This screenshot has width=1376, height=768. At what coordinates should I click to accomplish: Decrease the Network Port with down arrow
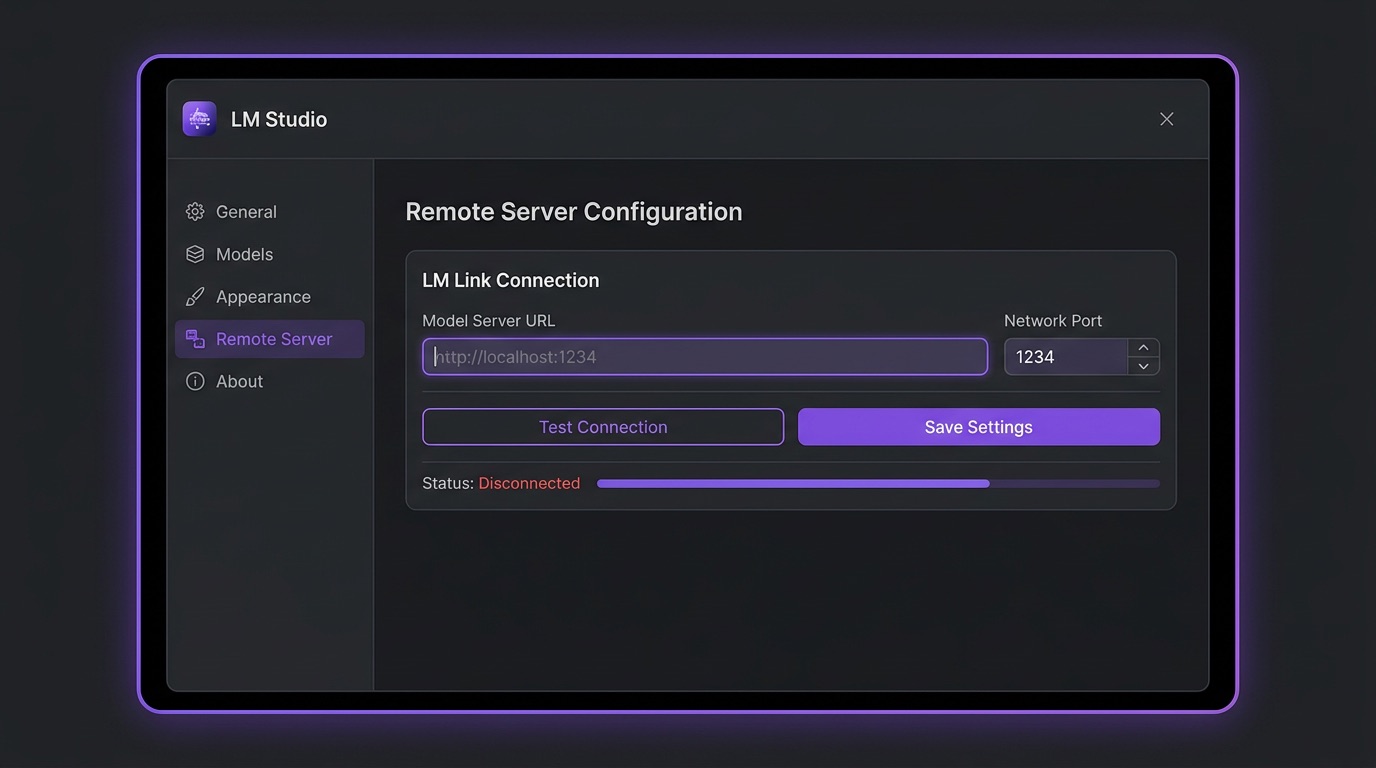click(x=1143, y=366)
